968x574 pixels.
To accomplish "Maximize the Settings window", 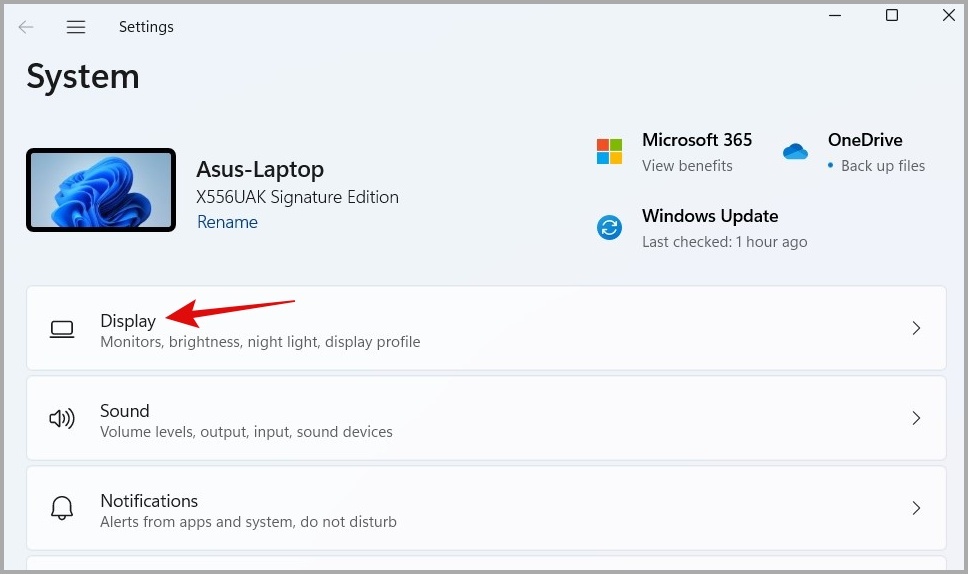I will click(x=891, y=15).
